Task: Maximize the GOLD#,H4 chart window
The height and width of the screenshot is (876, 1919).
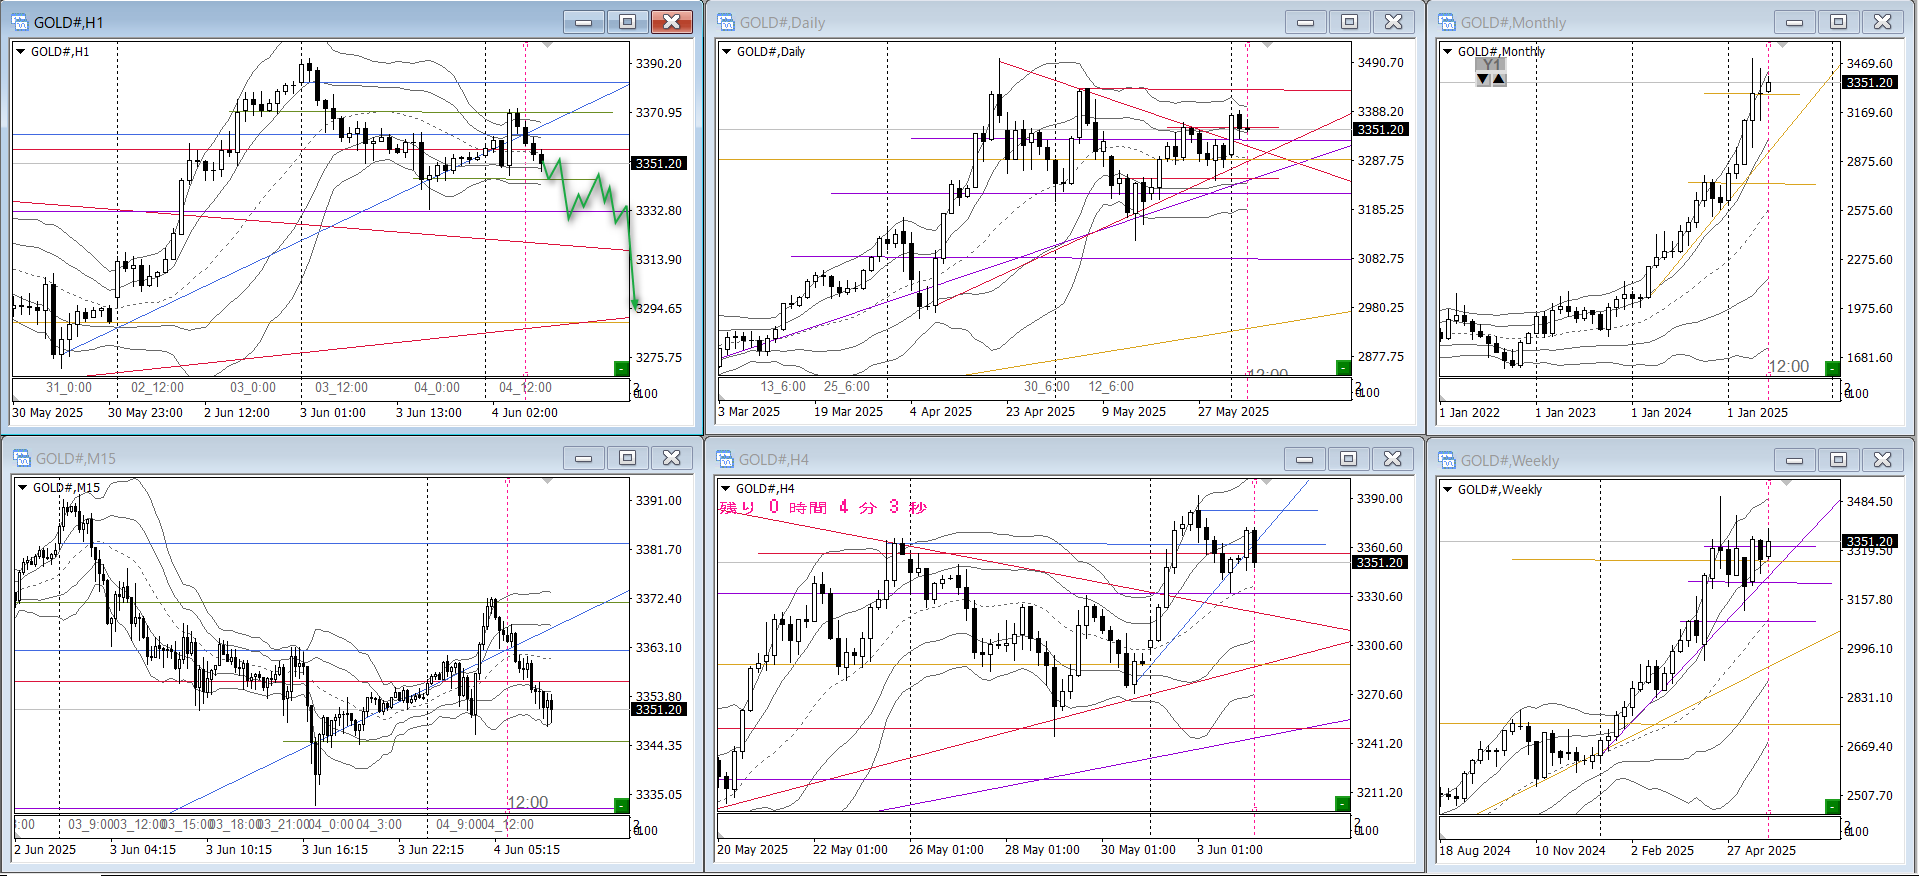Action: tap(1348, 458)
